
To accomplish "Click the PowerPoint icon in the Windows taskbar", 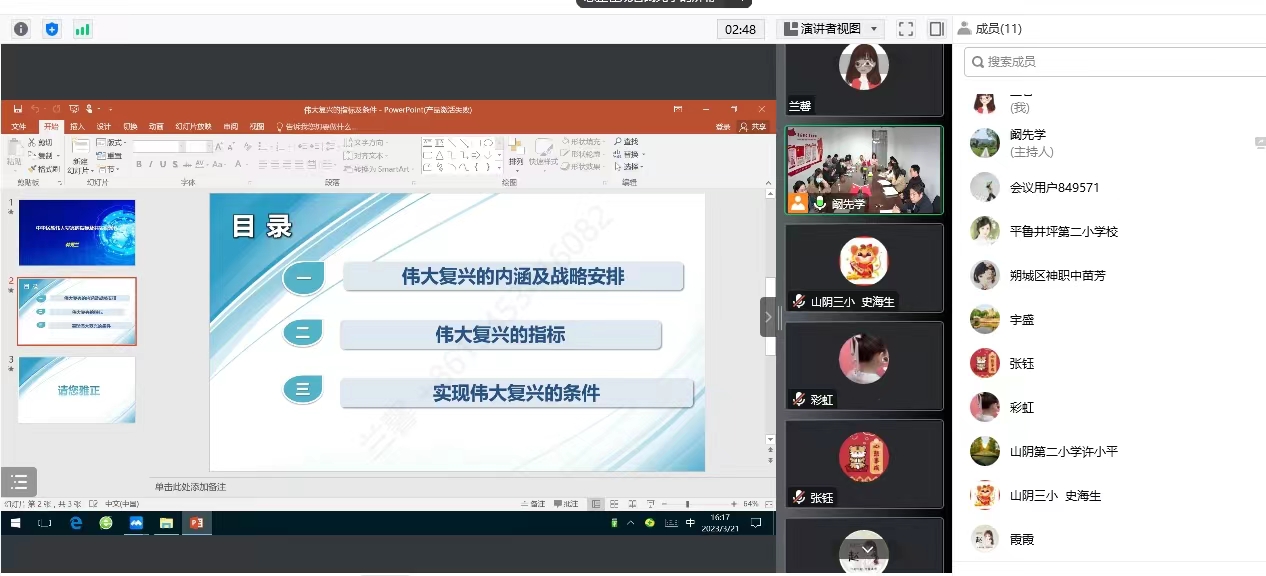I will pyautogui.click(x=196, y=523).
